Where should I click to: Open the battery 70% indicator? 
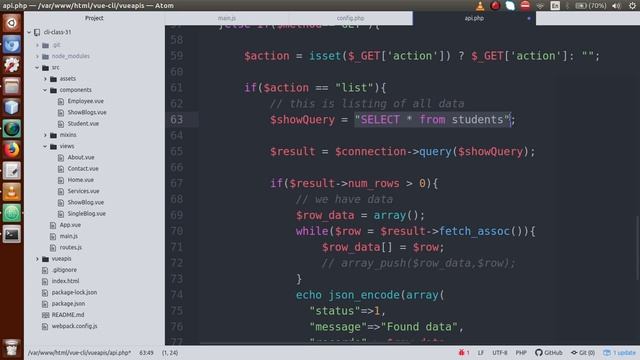pos(590,6)
